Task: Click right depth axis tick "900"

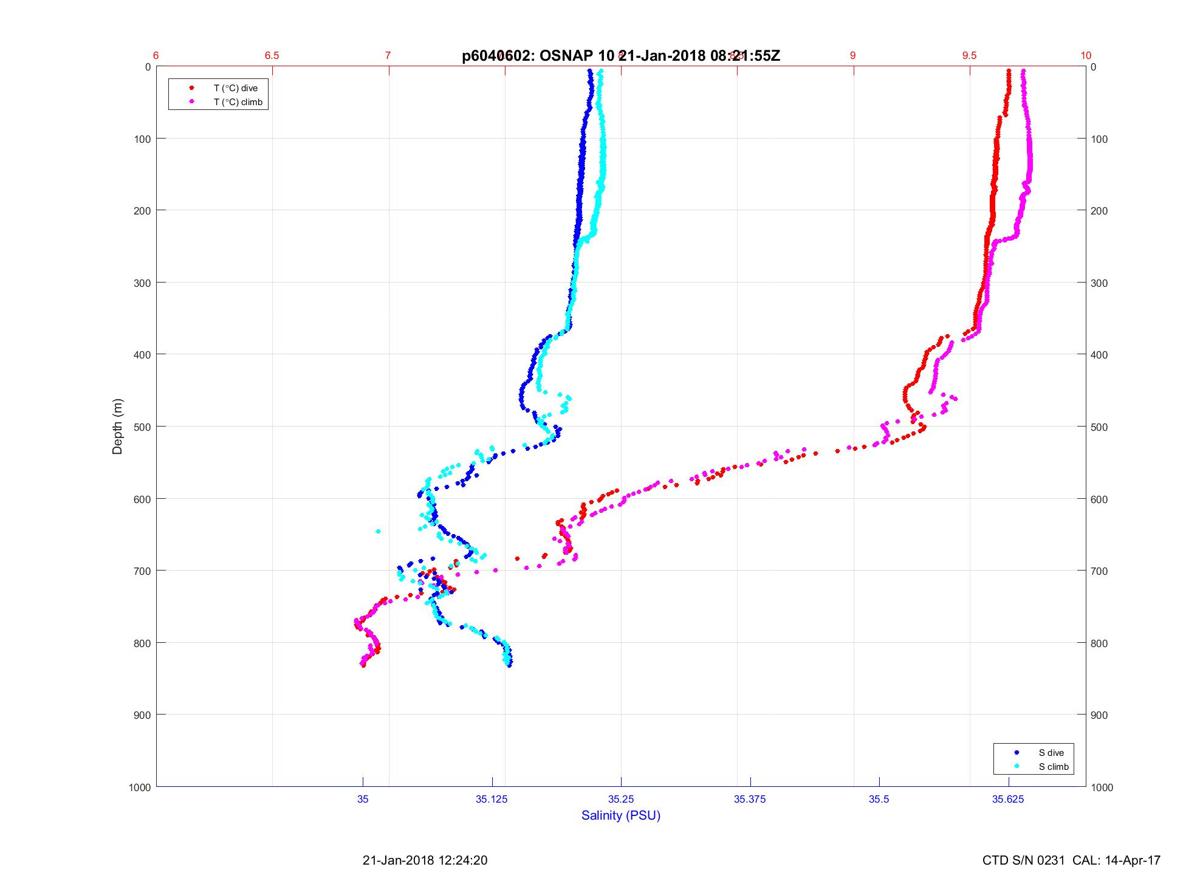Action: coord(1101,715)
